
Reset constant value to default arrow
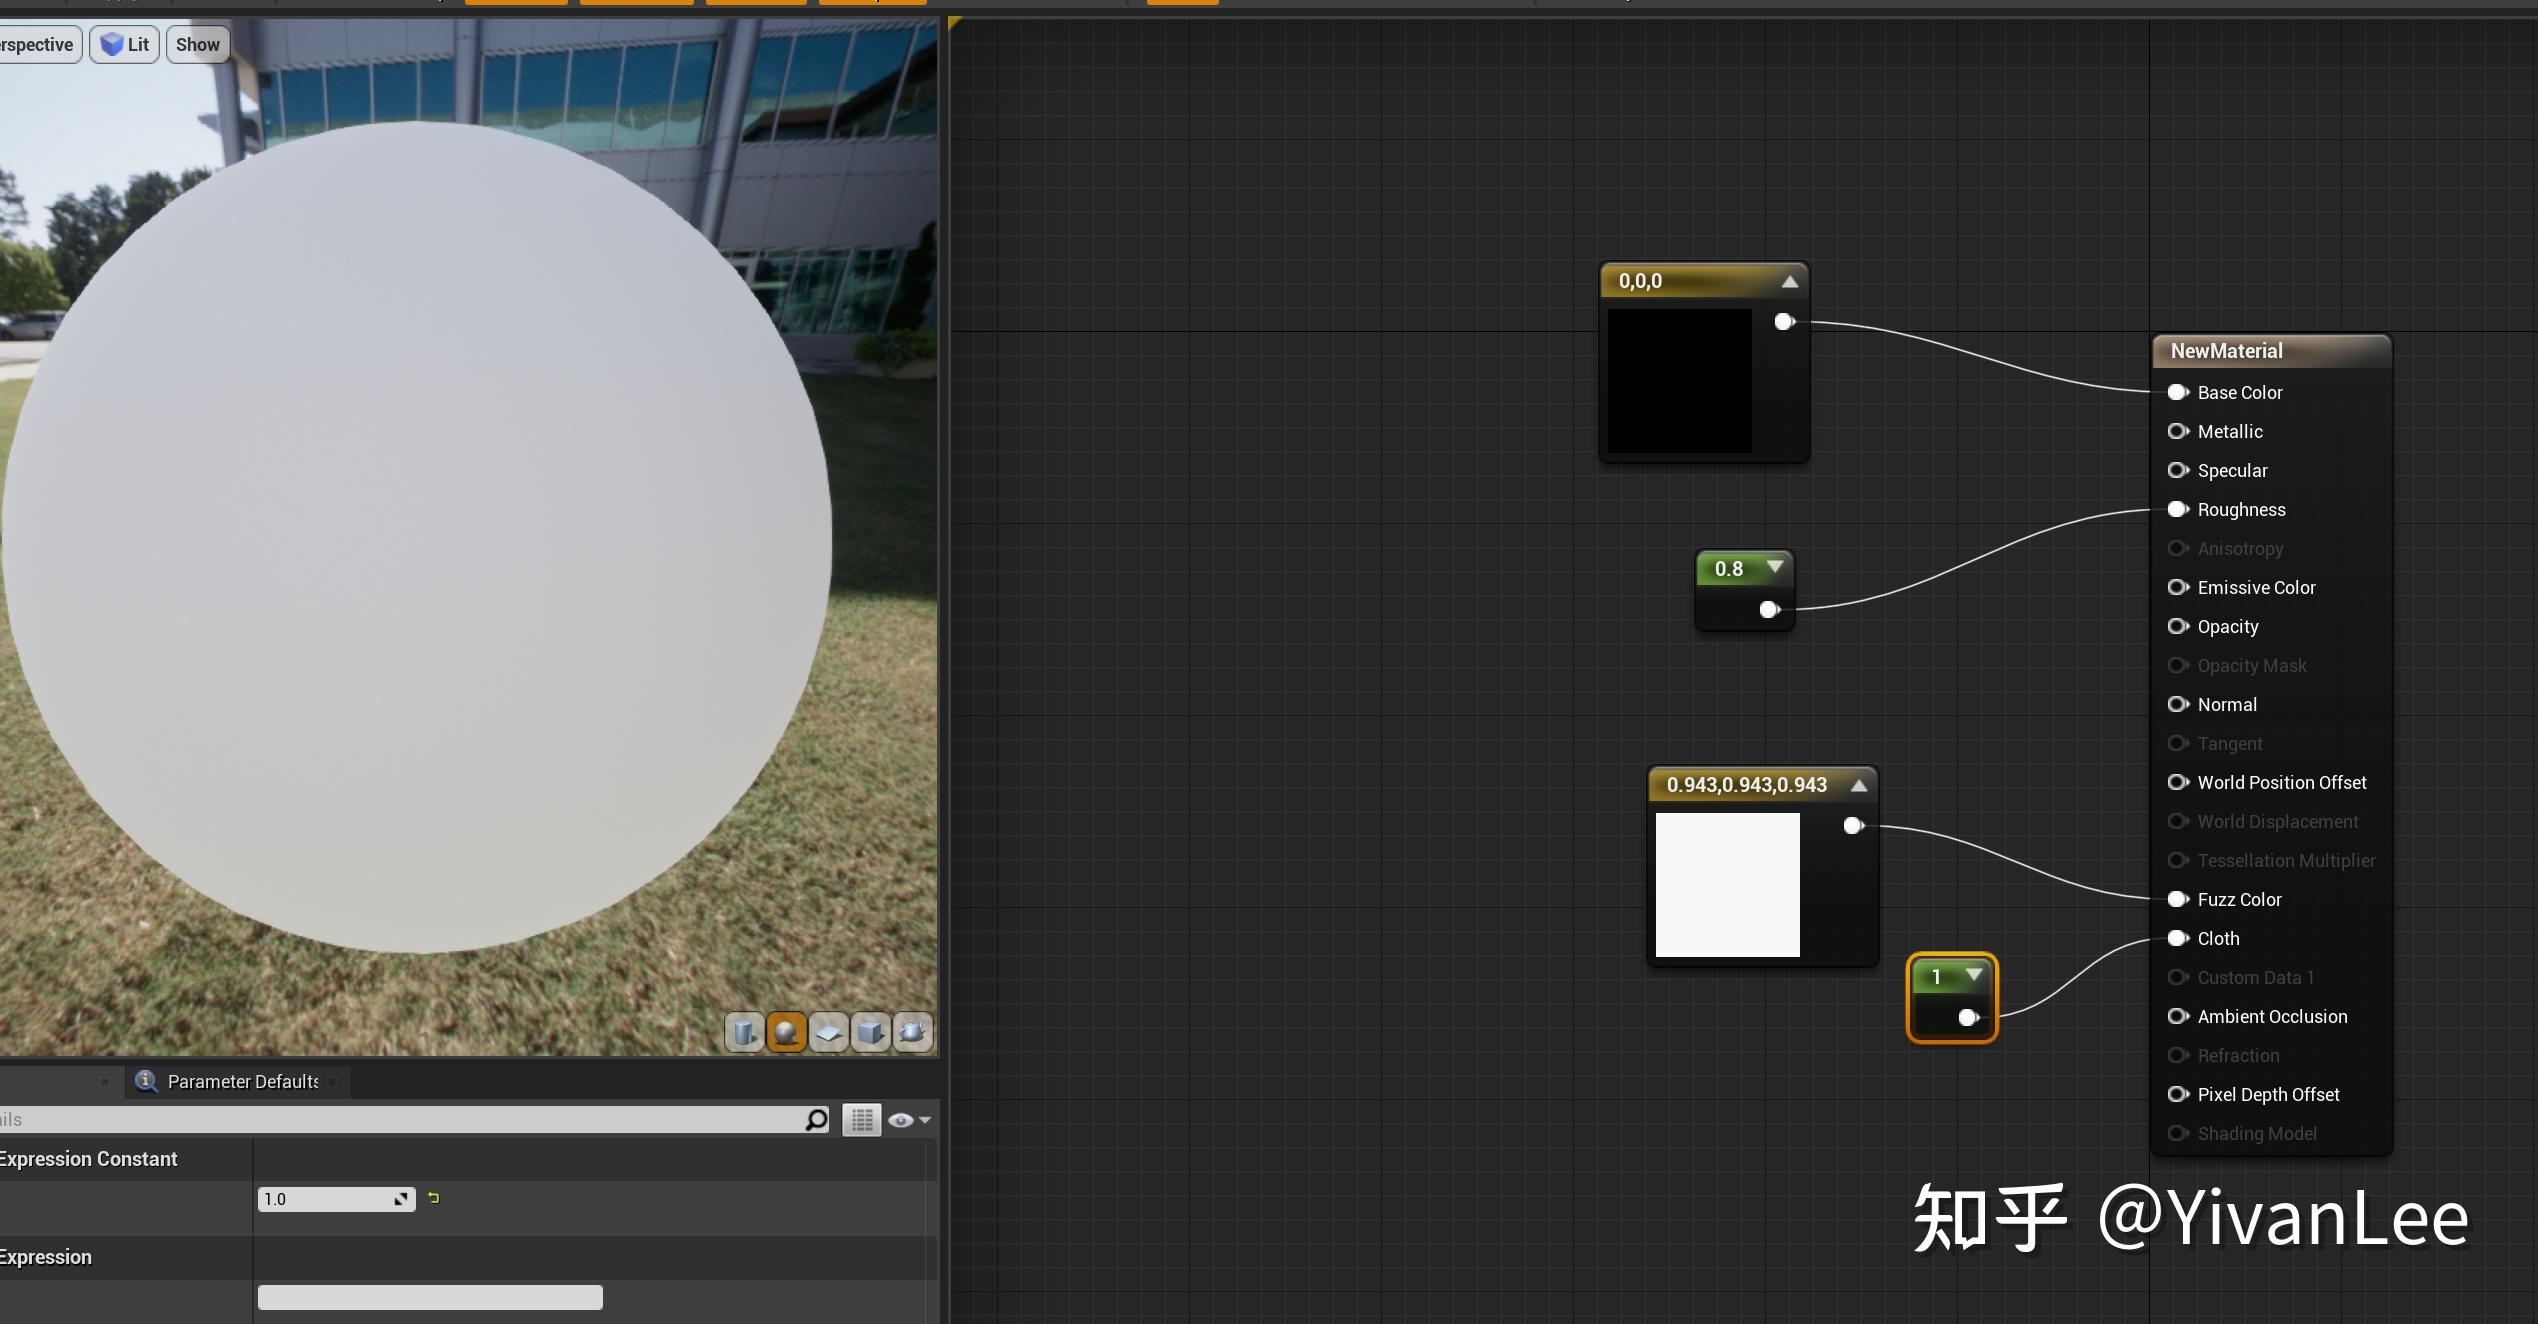[x=433, y=1198]
